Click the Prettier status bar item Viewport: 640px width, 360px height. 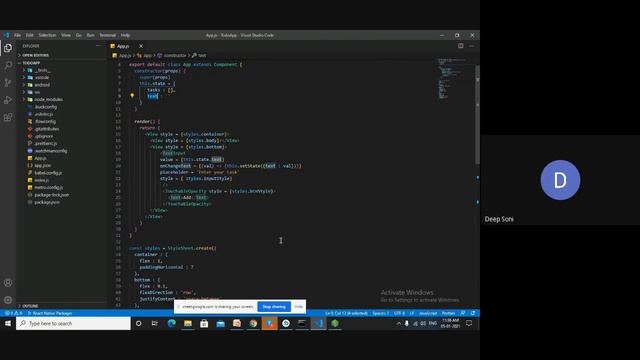448,313
